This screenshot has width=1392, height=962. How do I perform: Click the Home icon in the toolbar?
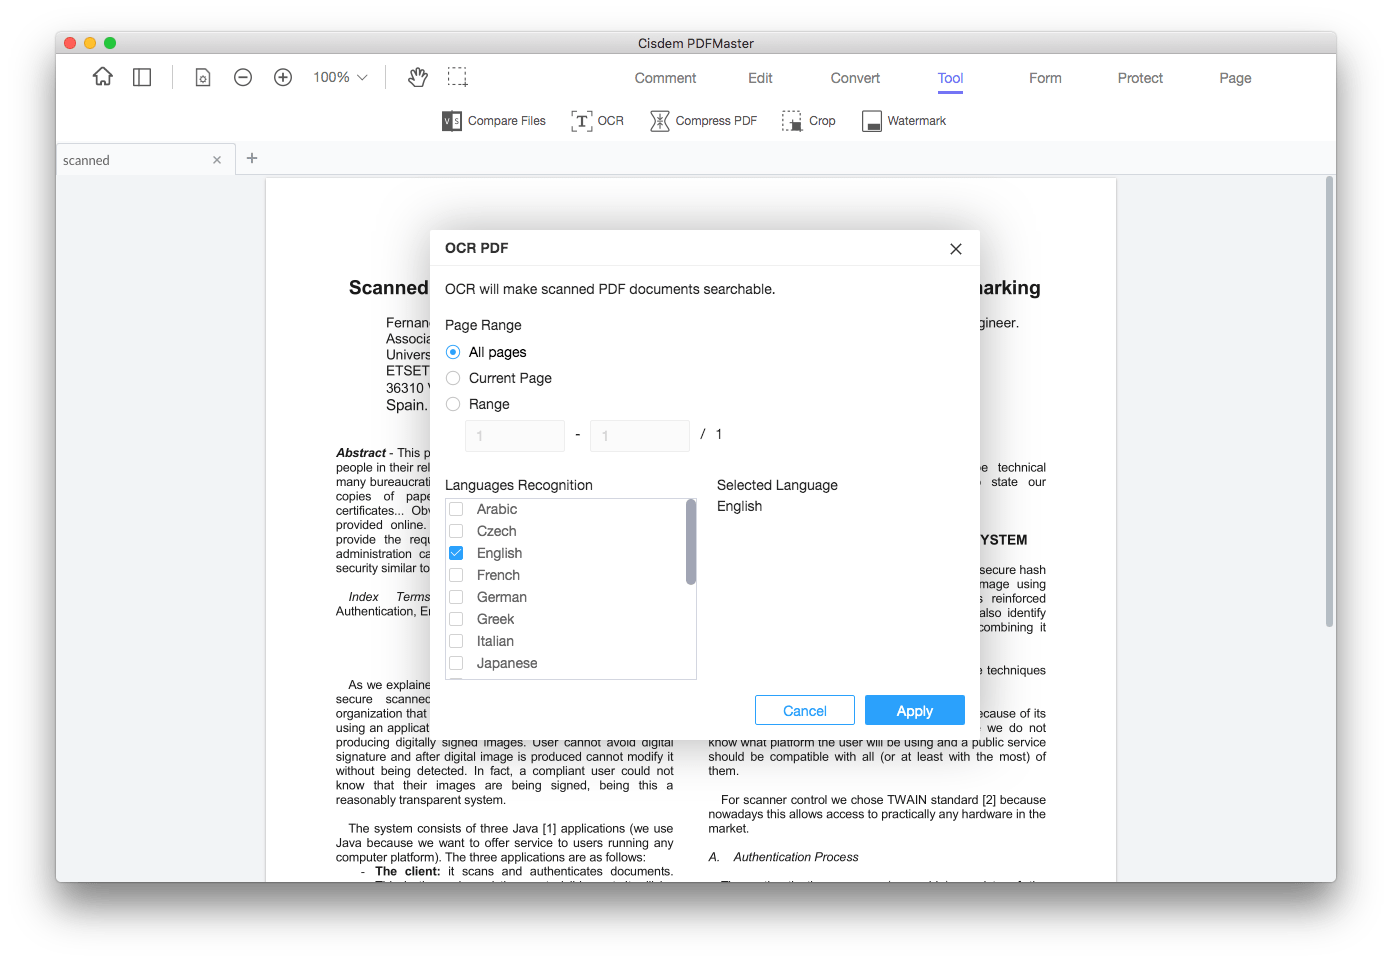click(x=103, y=77)
